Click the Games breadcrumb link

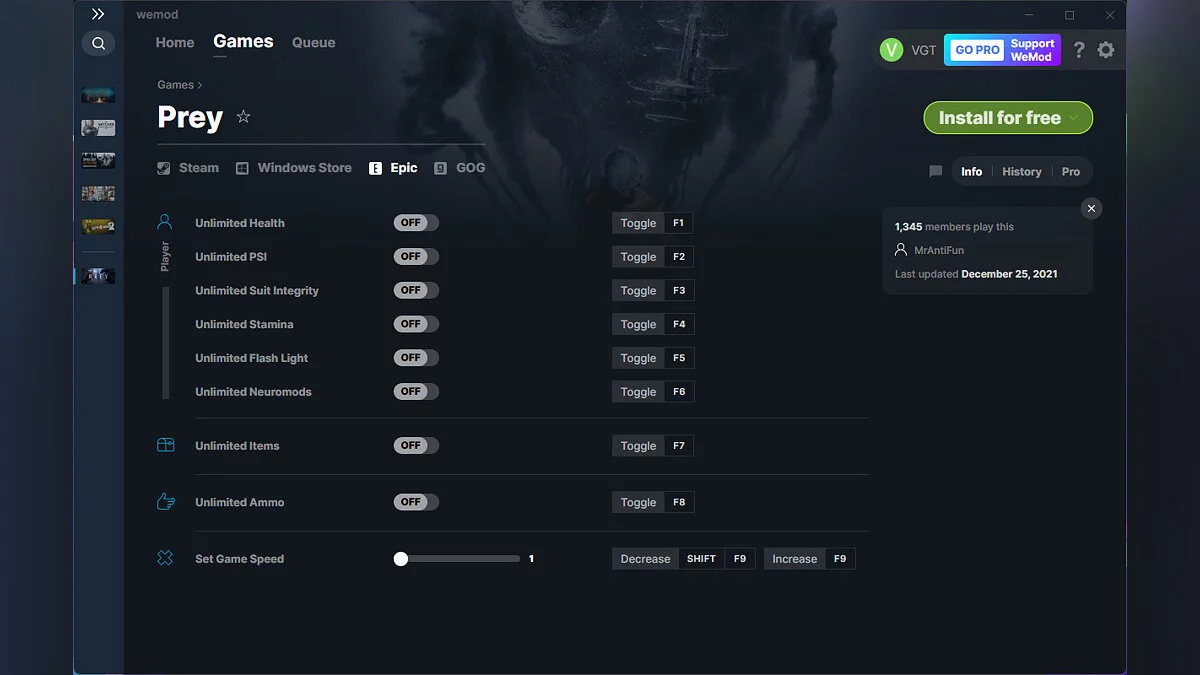(176, 85)
